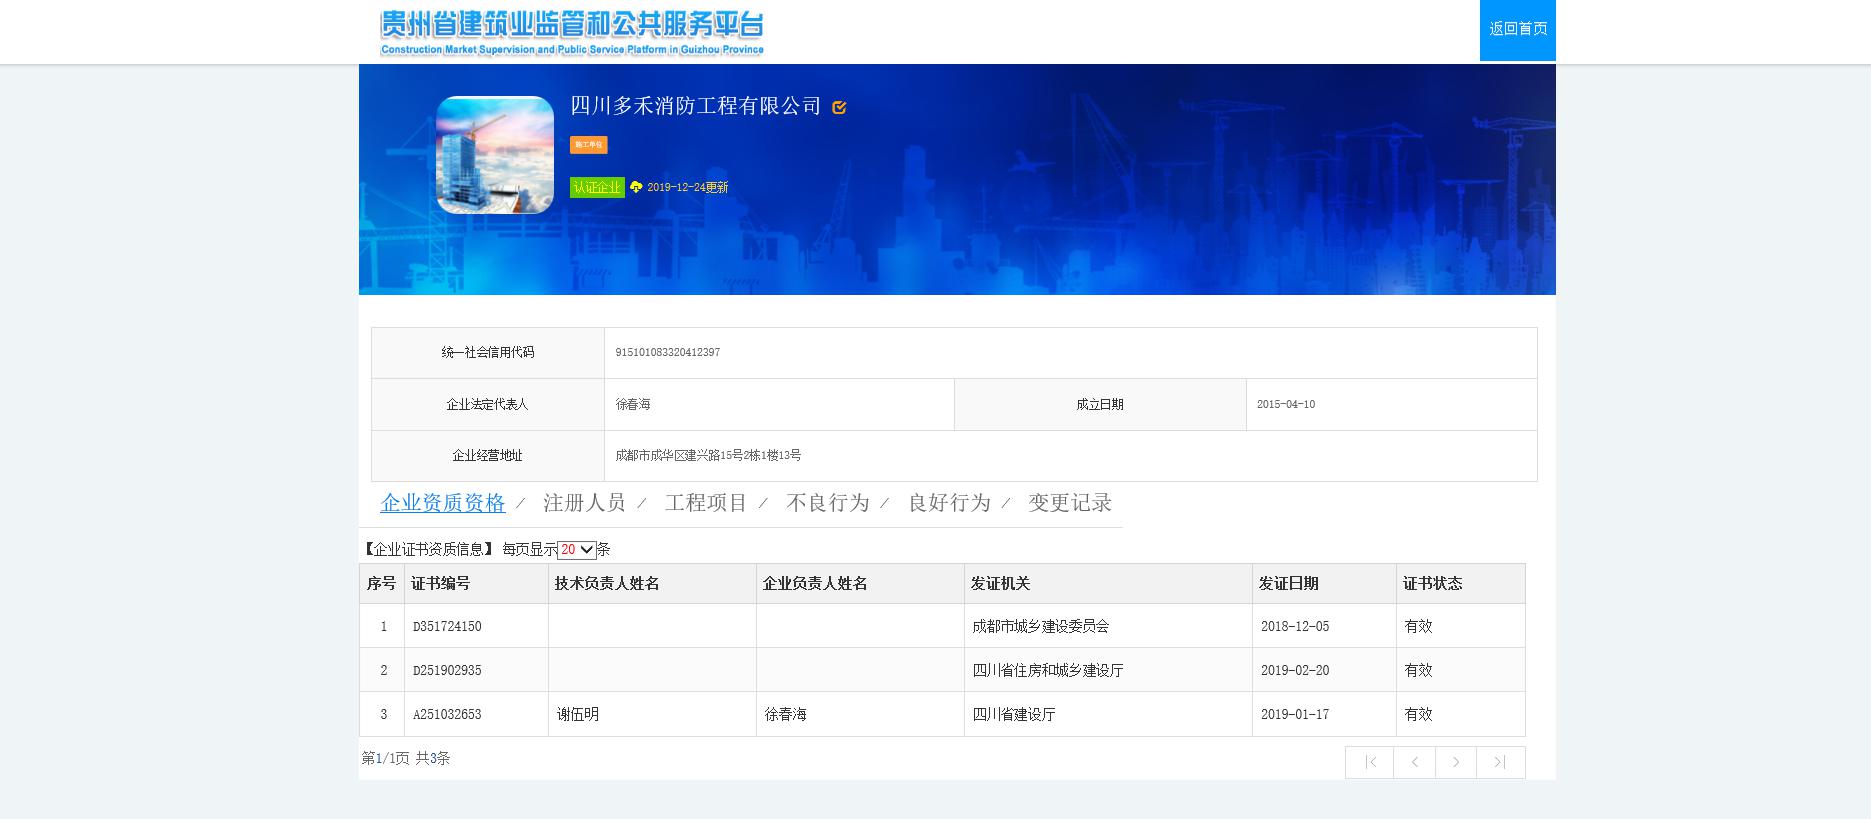Click 徐春海 in the certificate table row
Image resolution: width=1871 pixels, height=819 pixels.
786,715
